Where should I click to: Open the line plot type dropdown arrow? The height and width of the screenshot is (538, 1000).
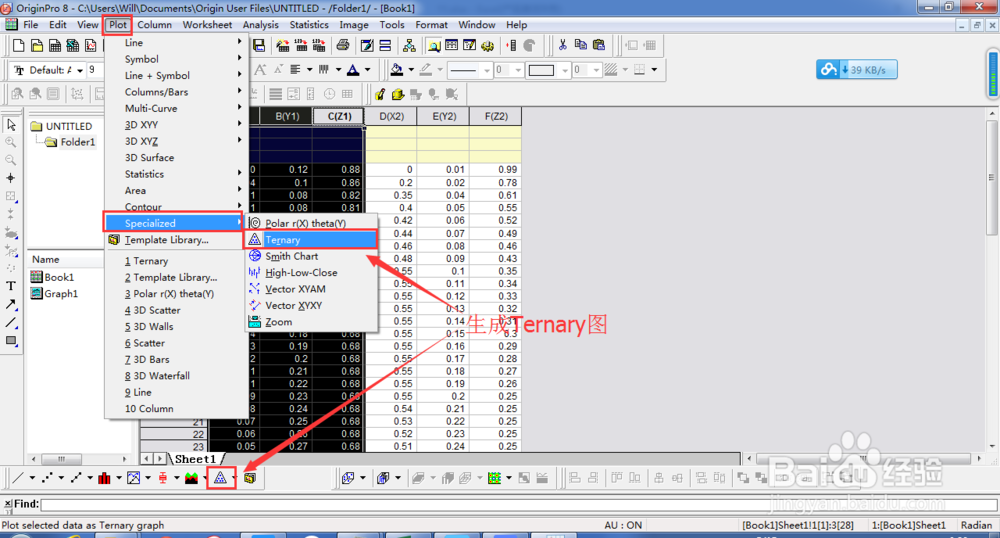[x=32, y=477]
